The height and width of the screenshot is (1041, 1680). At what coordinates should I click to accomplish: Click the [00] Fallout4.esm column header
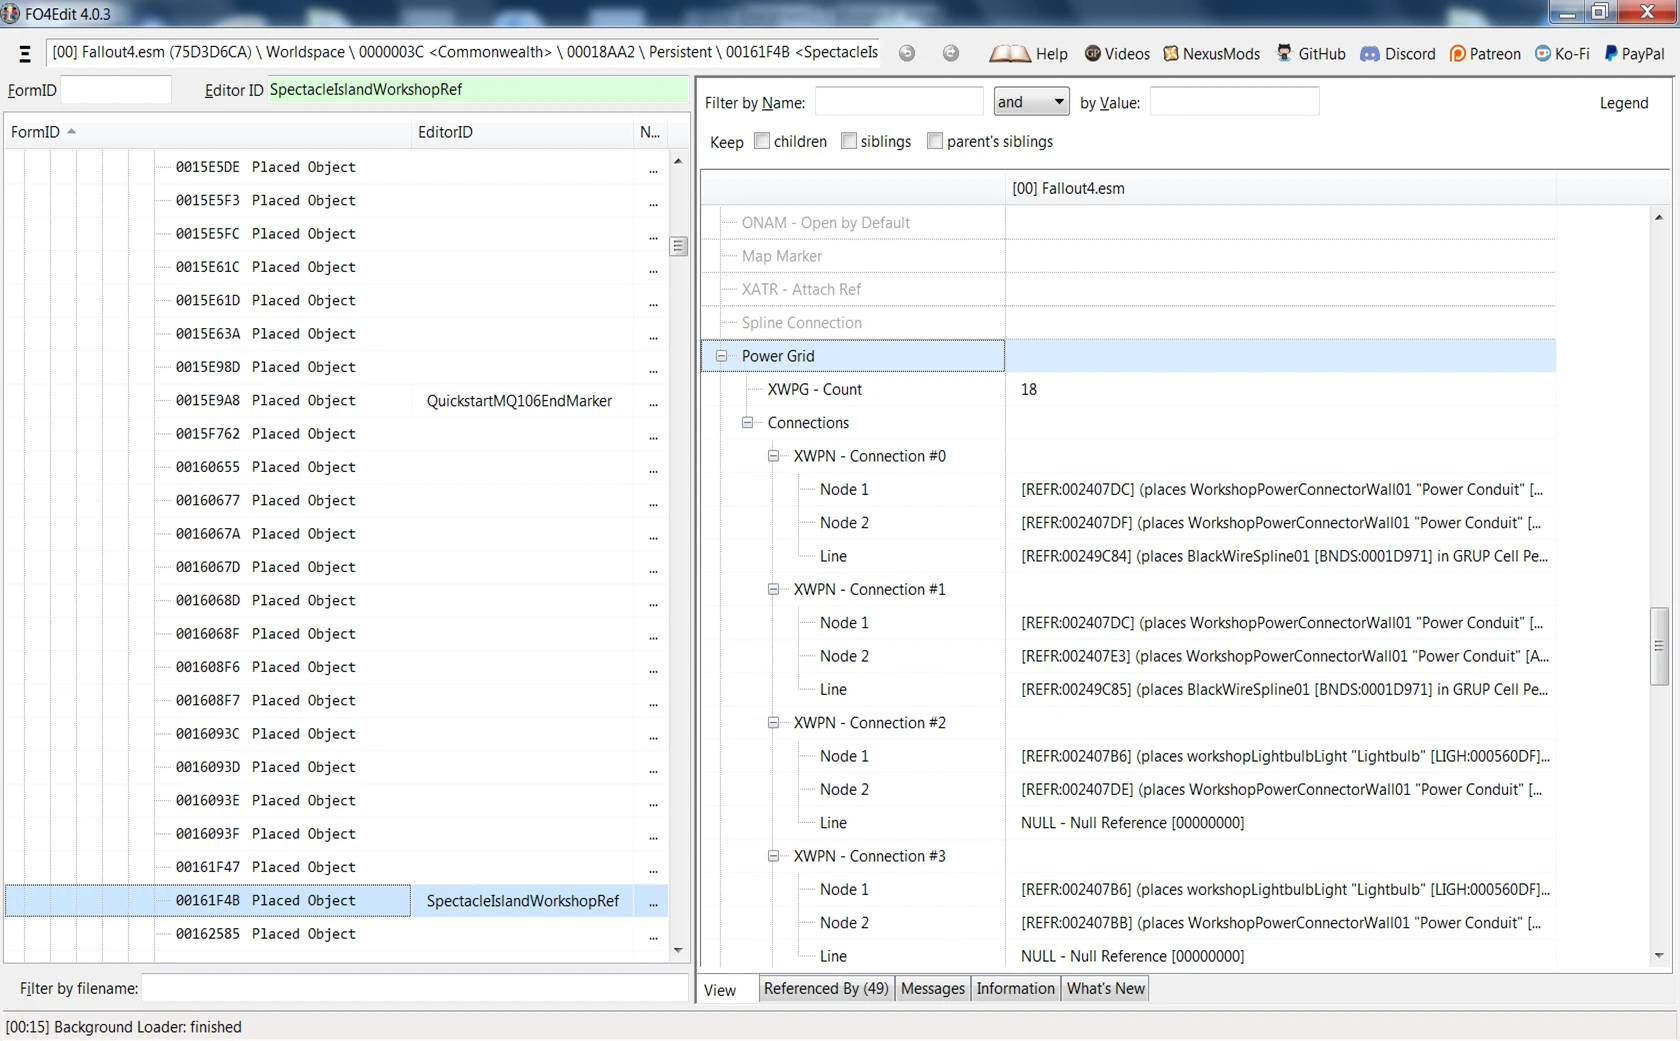tap(1280, 188)
